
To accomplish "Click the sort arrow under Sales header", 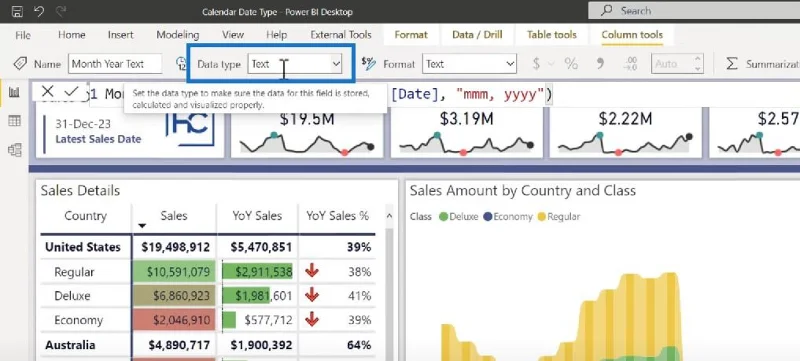I will coord(142,226).
